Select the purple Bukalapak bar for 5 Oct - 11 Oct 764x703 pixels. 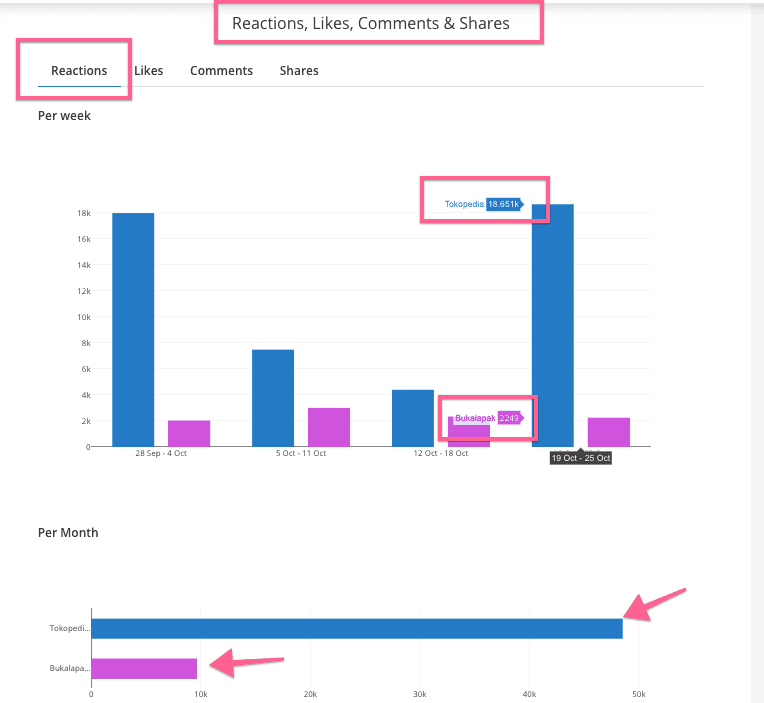click(329, 427)
